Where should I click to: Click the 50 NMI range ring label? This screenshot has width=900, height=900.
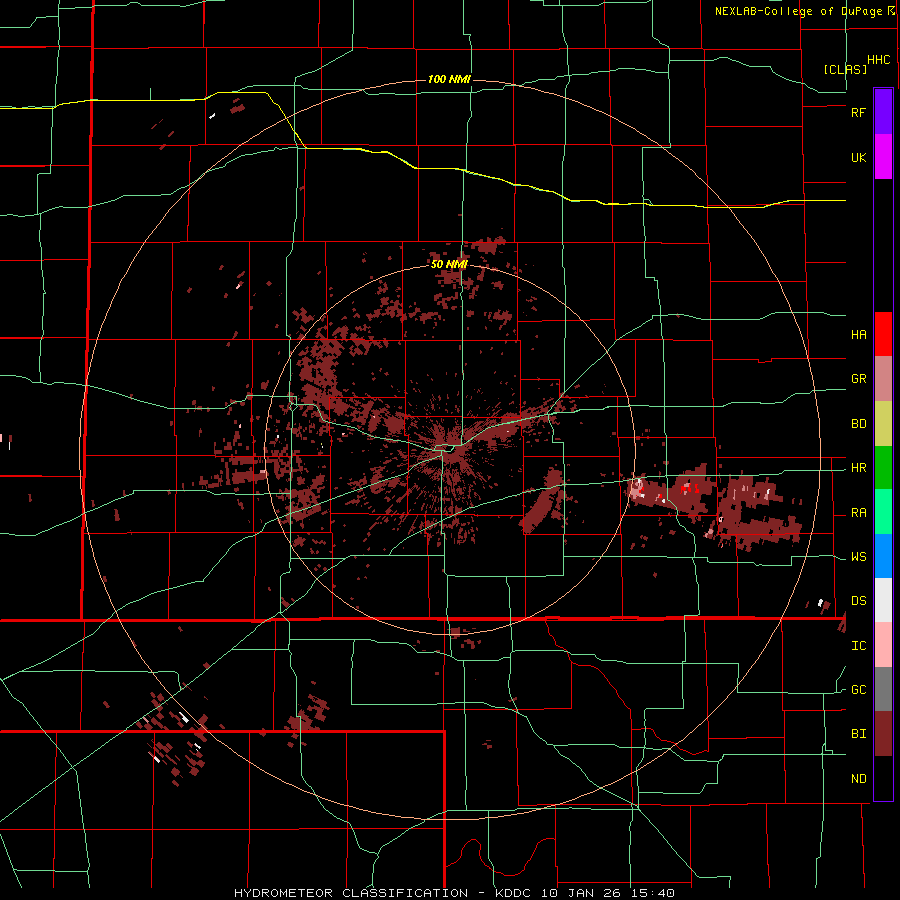tap(449, 264)
